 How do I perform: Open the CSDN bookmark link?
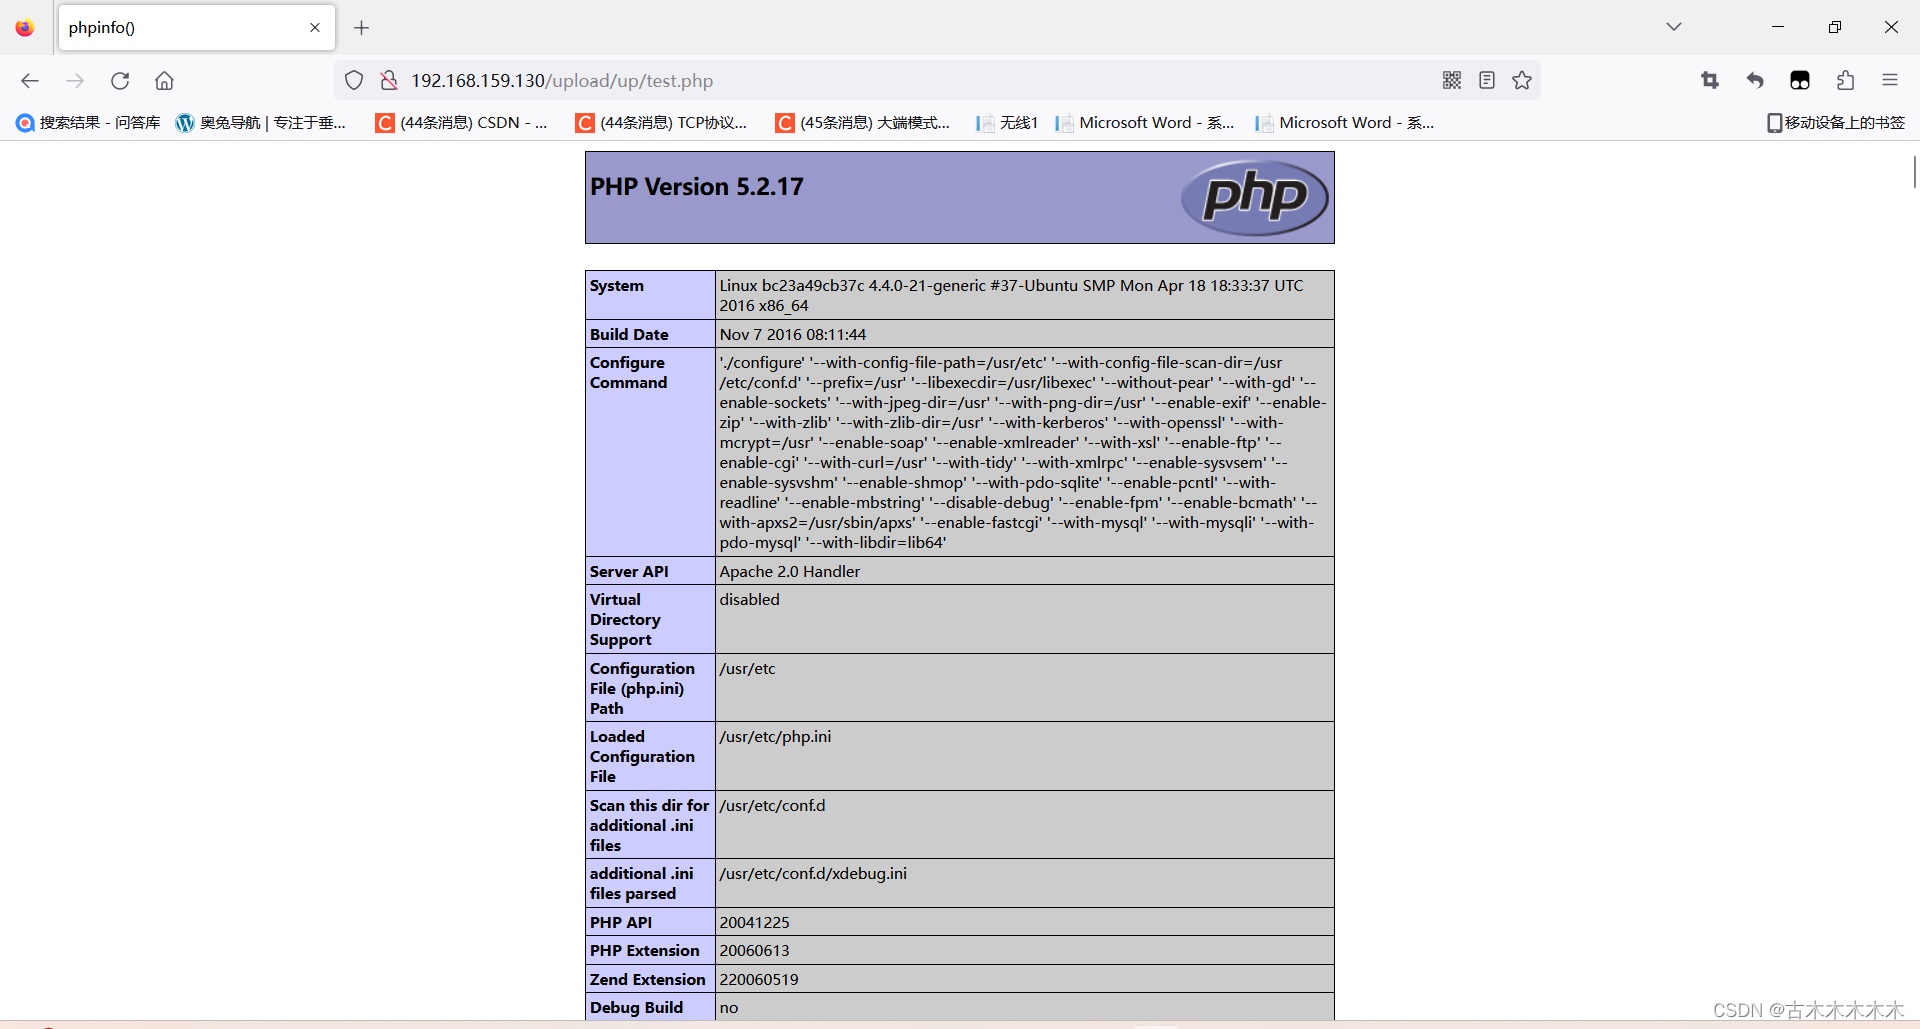462,122
